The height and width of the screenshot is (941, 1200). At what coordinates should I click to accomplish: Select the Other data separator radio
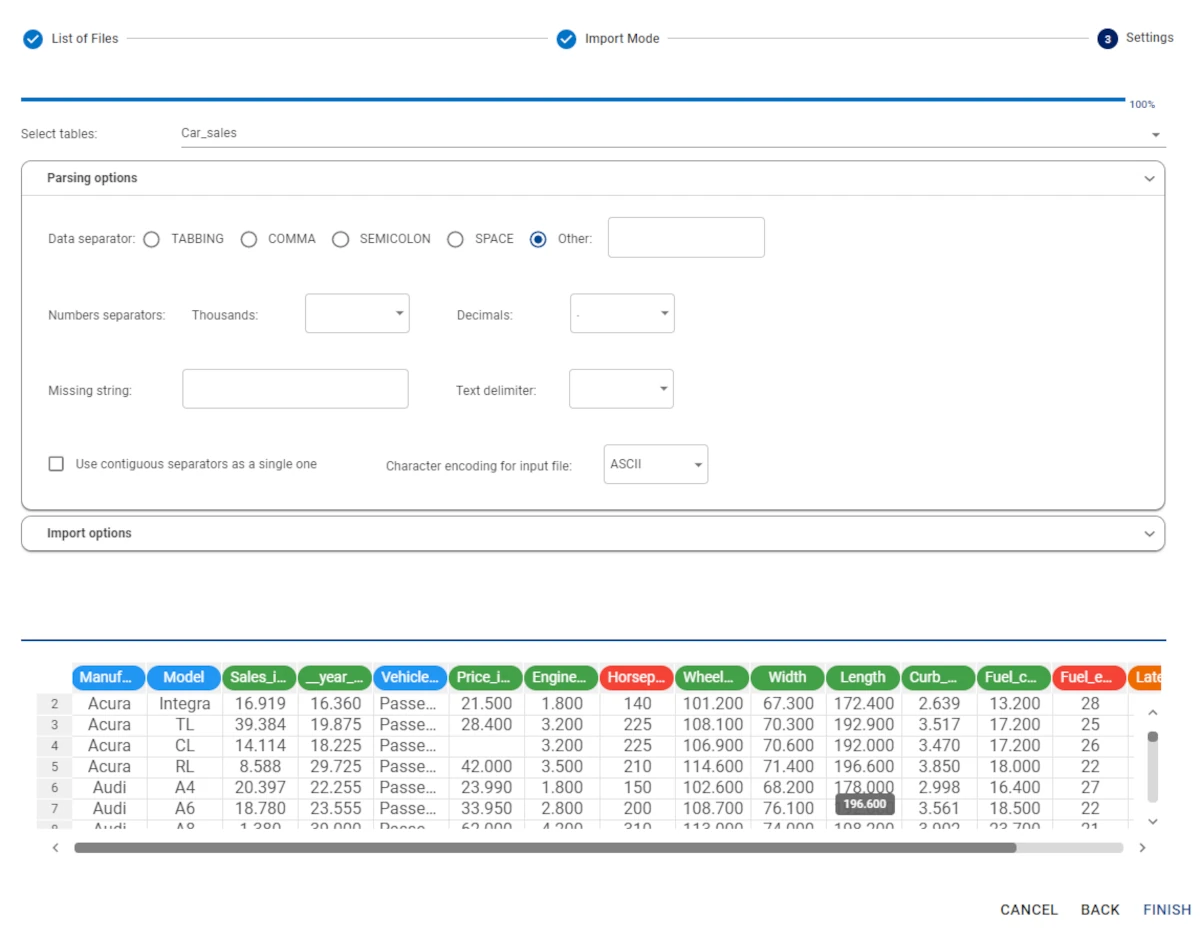(x=538, y=240)
